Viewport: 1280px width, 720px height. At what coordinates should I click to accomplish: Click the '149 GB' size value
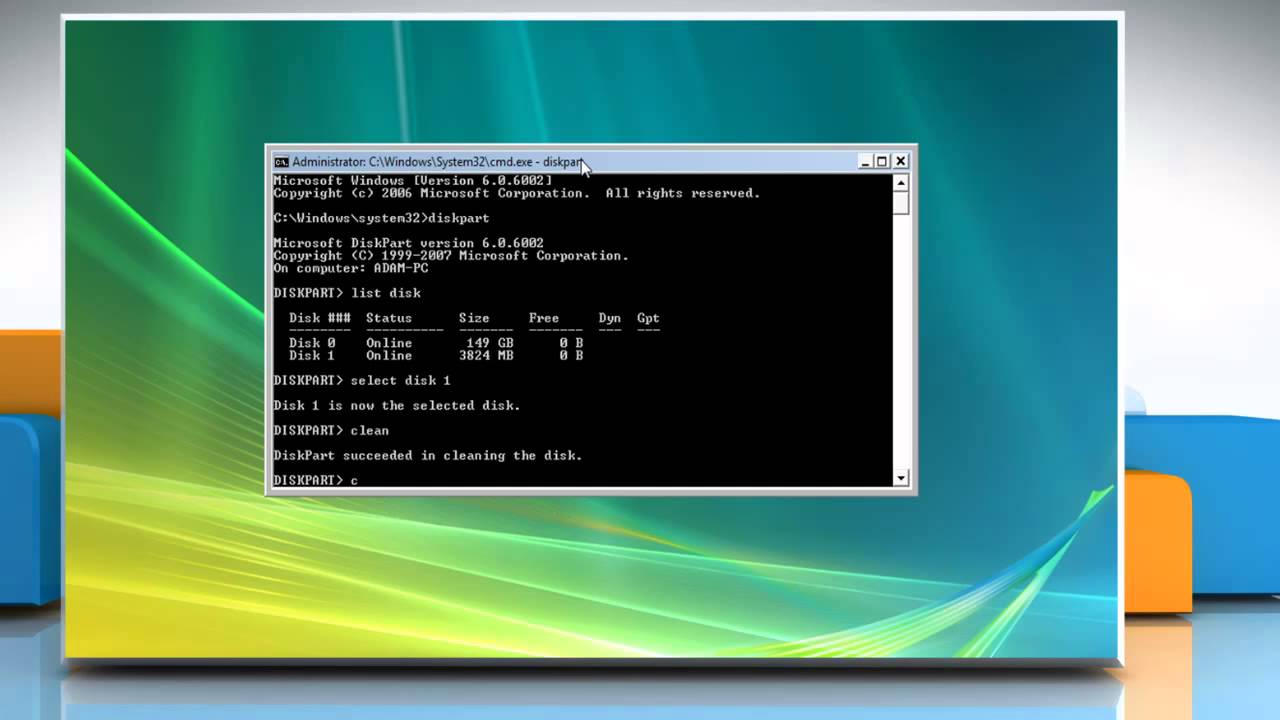pos(490,343)
